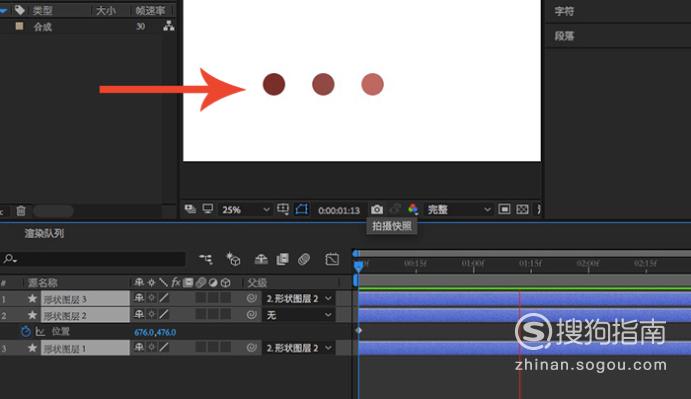Click the blue current time indicator handle

click(x=359, y=266)
